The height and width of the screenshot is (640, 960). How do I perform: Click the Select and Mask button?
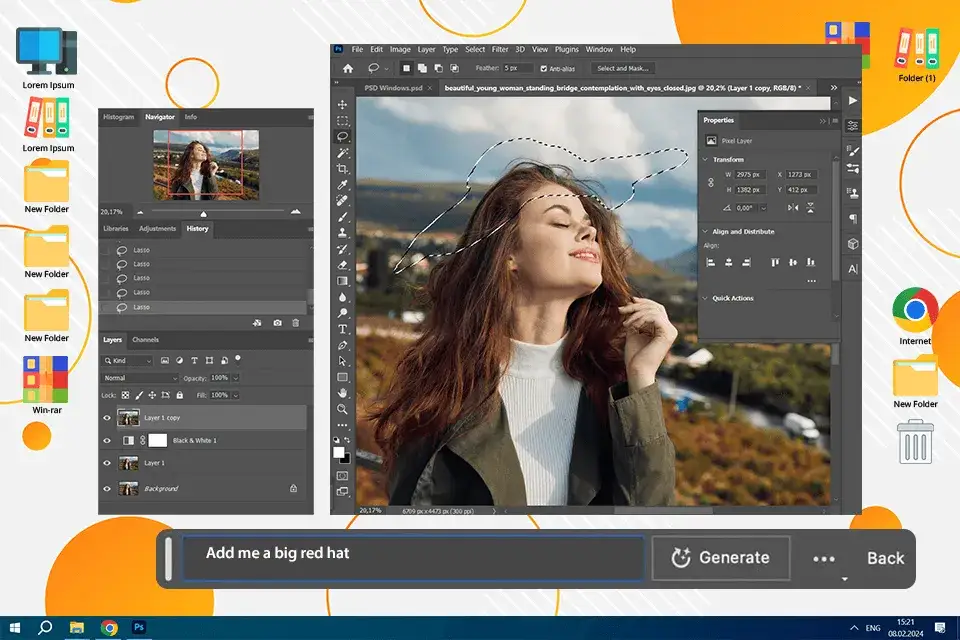pos(624,68)
